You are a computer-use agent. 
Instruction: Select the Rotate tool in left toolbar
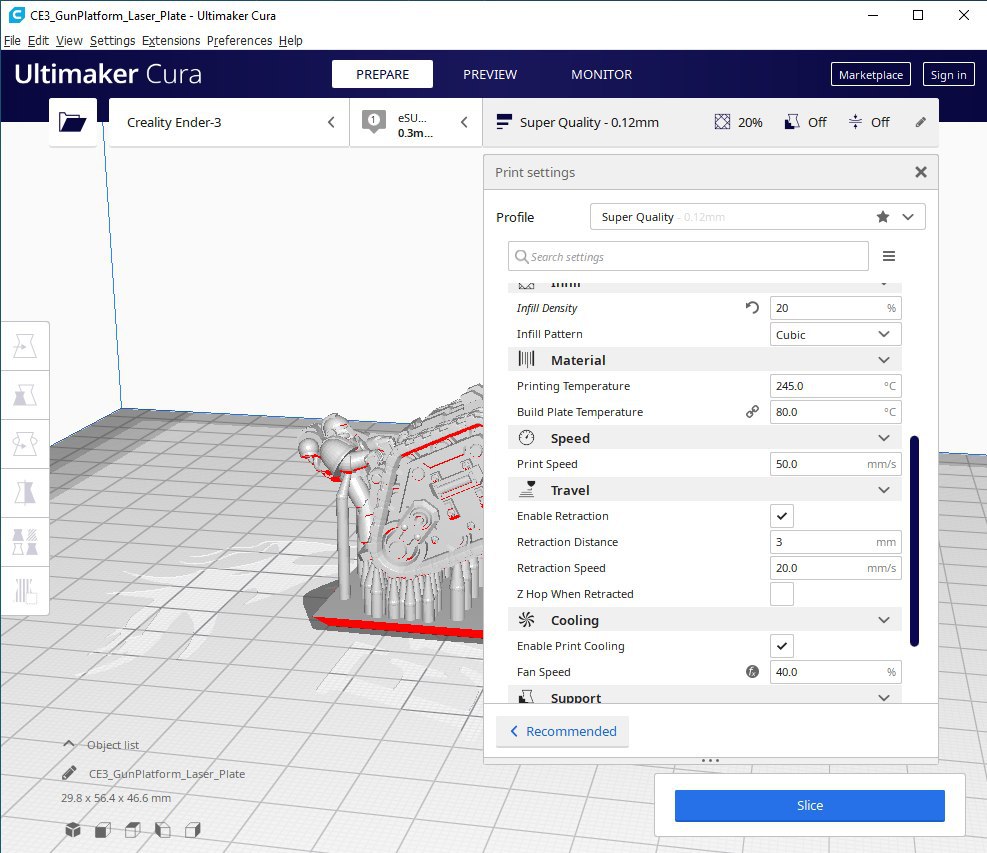tap(25, 444)
